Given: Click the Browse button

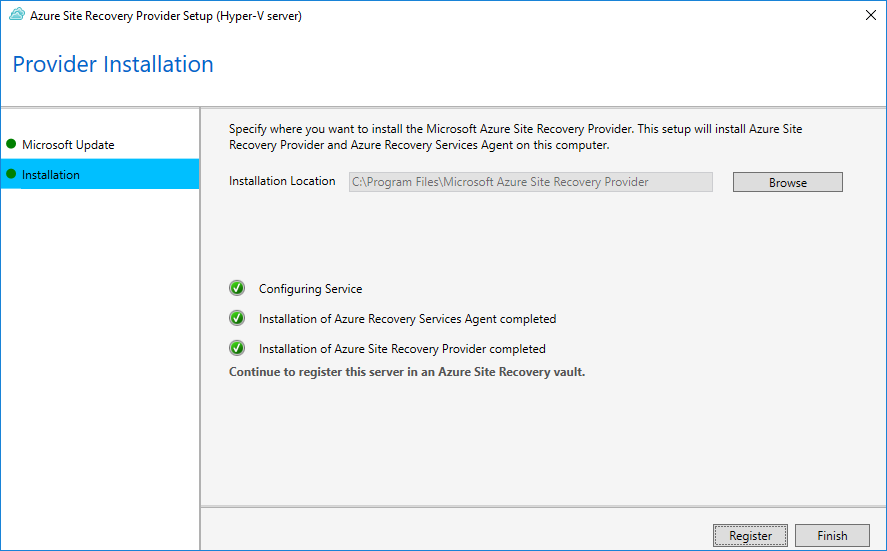Looking at the screenshot, I should [x=787, y=182].
